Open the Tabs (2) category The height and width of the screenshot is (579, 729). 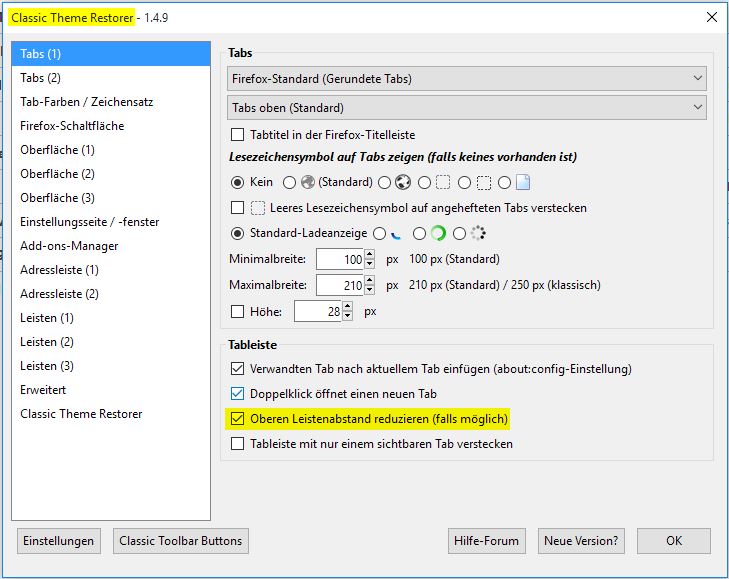(111, 78)
